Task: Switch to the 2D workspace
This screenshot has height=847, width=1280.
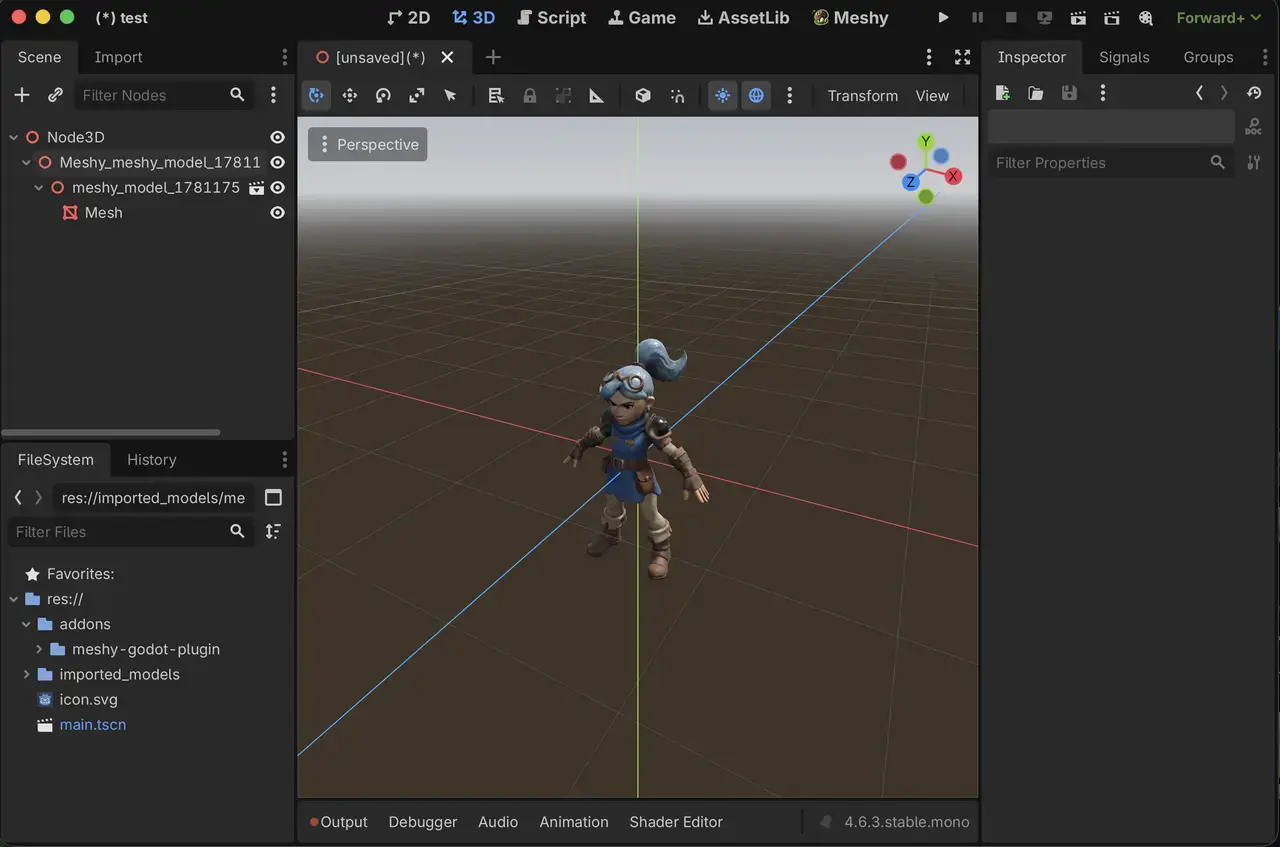Action: click(408, 18)
